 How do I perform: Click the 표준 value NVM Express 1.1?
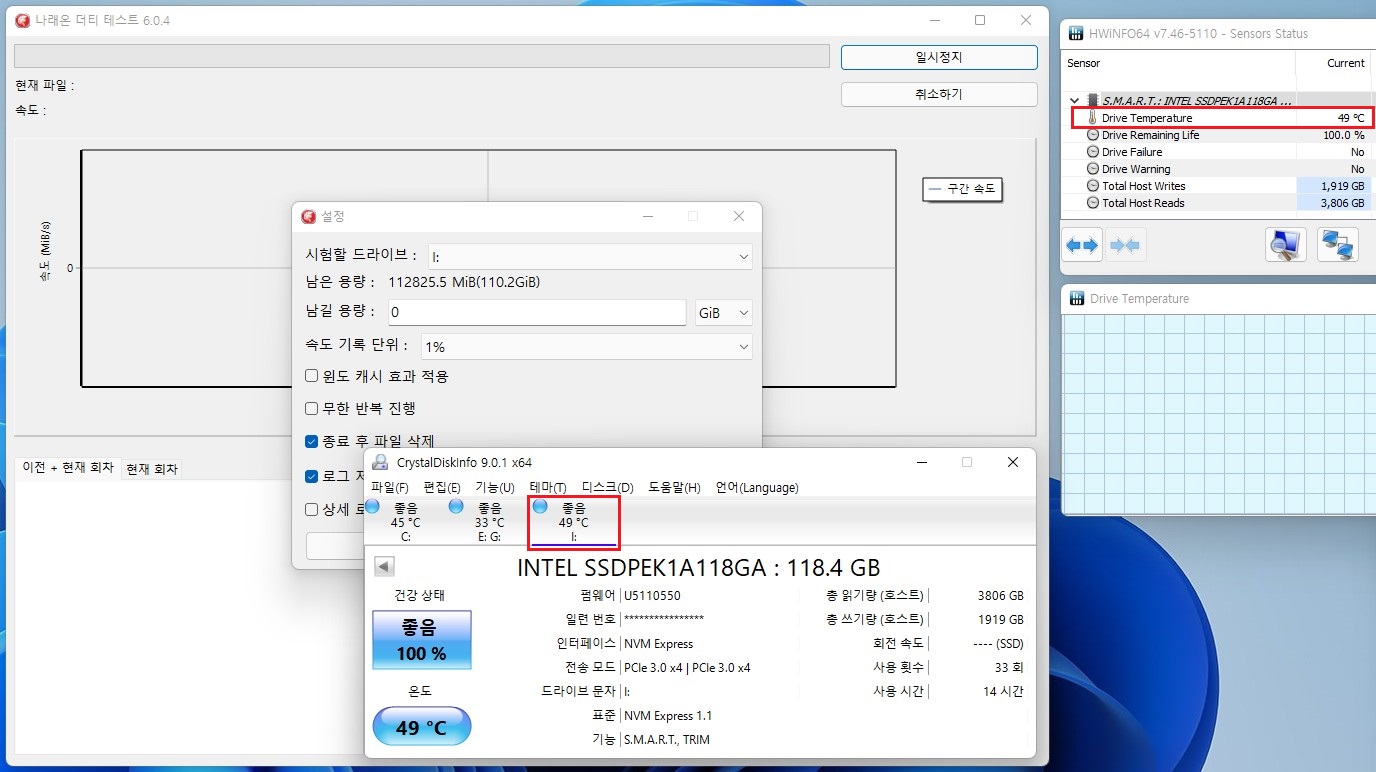[x=668, y=715]
